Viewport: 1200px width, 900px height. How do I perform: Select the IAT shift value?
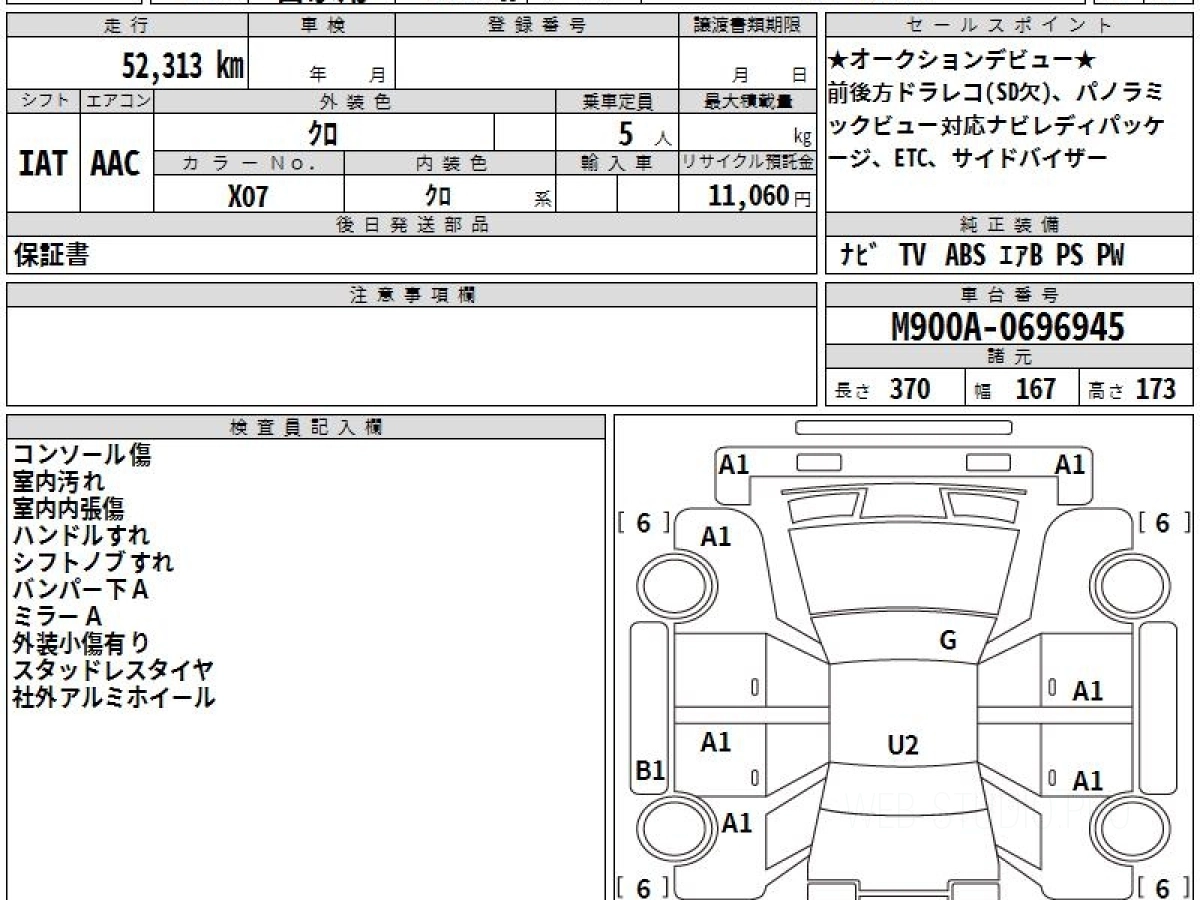[43, 164]
